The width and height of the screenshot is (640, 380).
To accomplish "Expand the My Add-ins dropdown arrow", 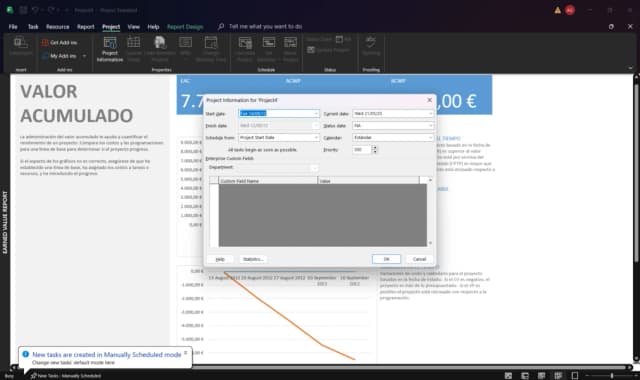I will (x=84, y=56).
